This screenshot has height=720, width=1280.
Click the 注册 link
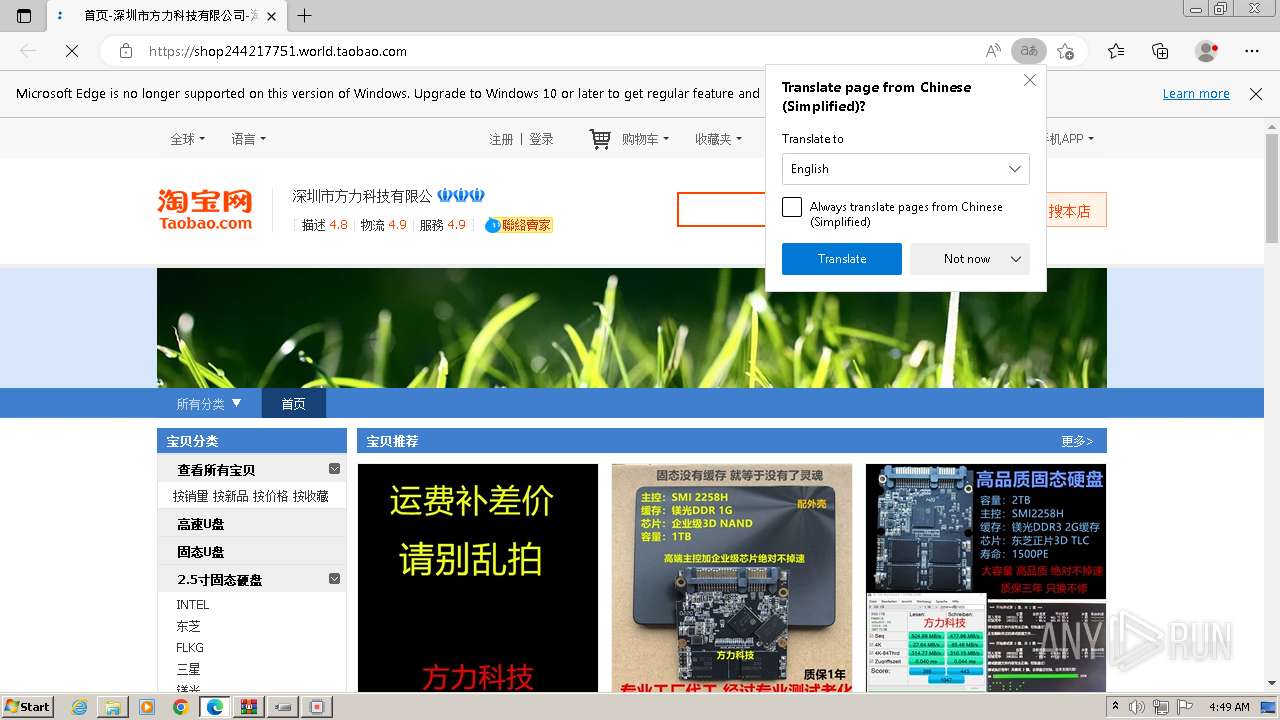pyautogui.click(x=502, y=139)
